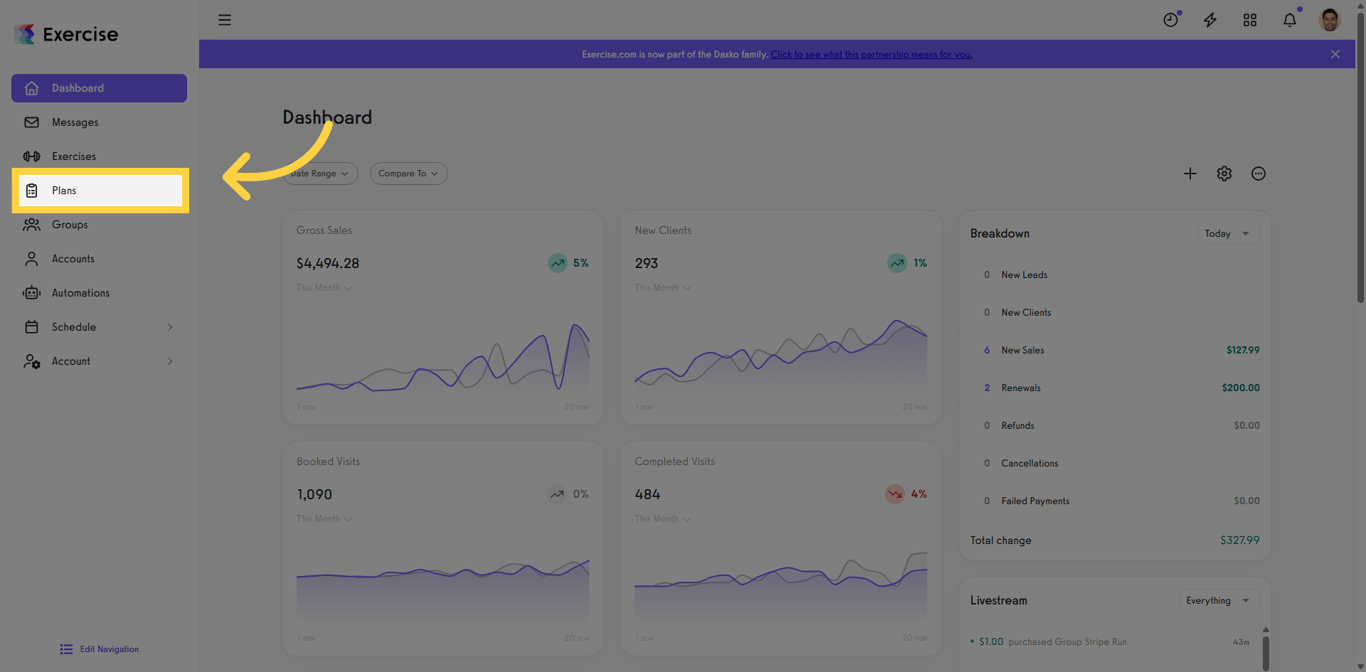Open the Compare To dropdown
This screenshot has height=672, width=1366.
coord(408,173)
